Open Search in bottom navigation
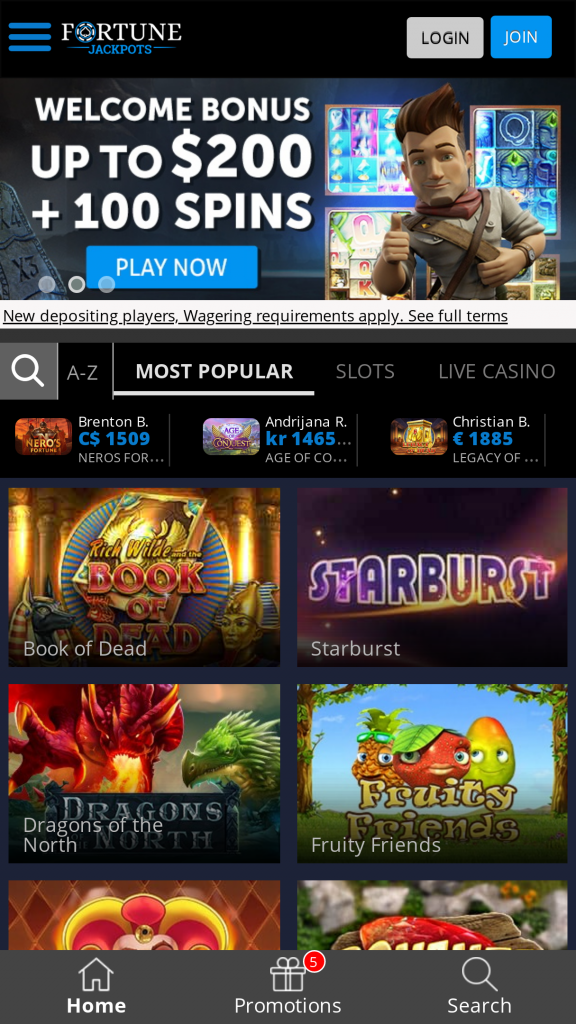Screen dimensions: 576x1024 pos(479,987)
